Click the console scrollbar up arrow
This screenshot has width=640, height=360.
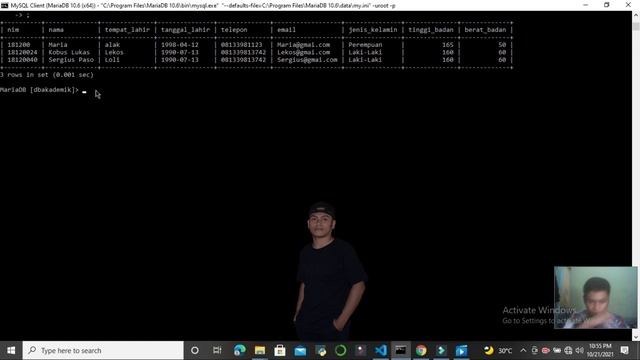click(636, 15)
